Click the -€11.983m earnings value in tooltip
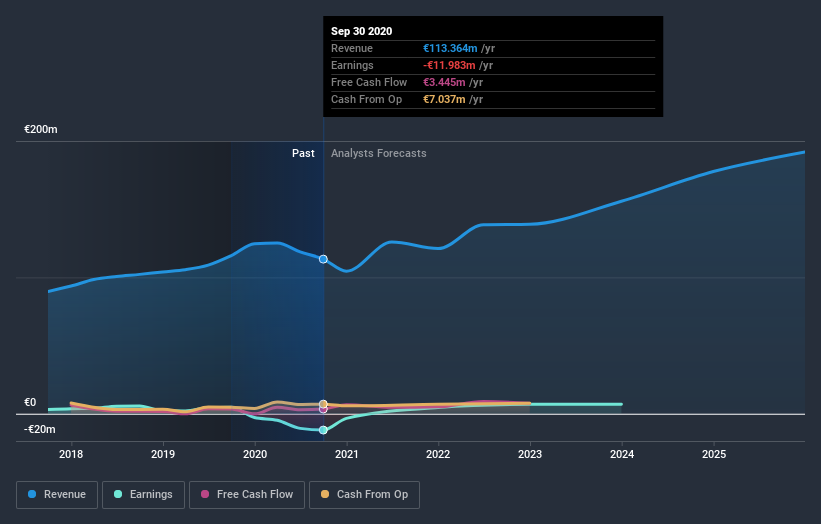 [x=449, y=65]
